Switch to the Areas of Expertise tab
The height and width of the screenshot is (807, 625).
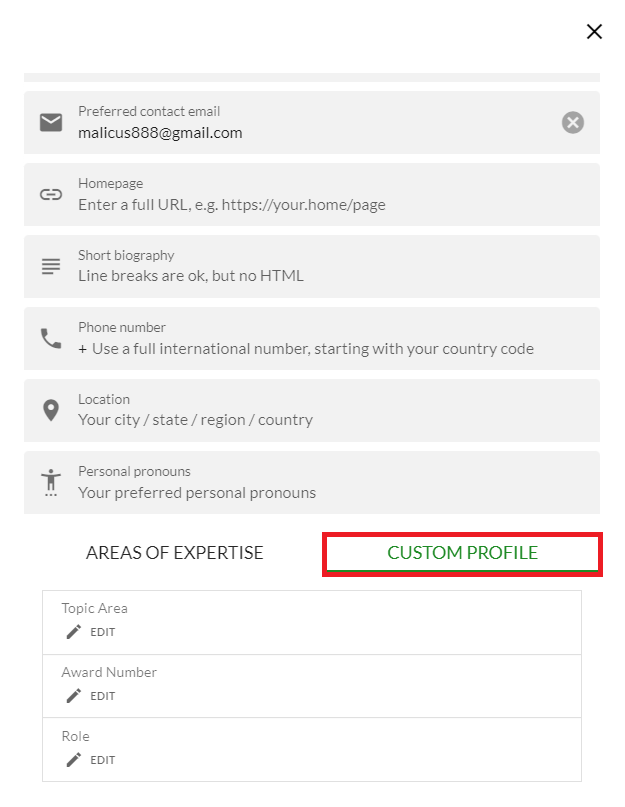[x=175, y=553]
